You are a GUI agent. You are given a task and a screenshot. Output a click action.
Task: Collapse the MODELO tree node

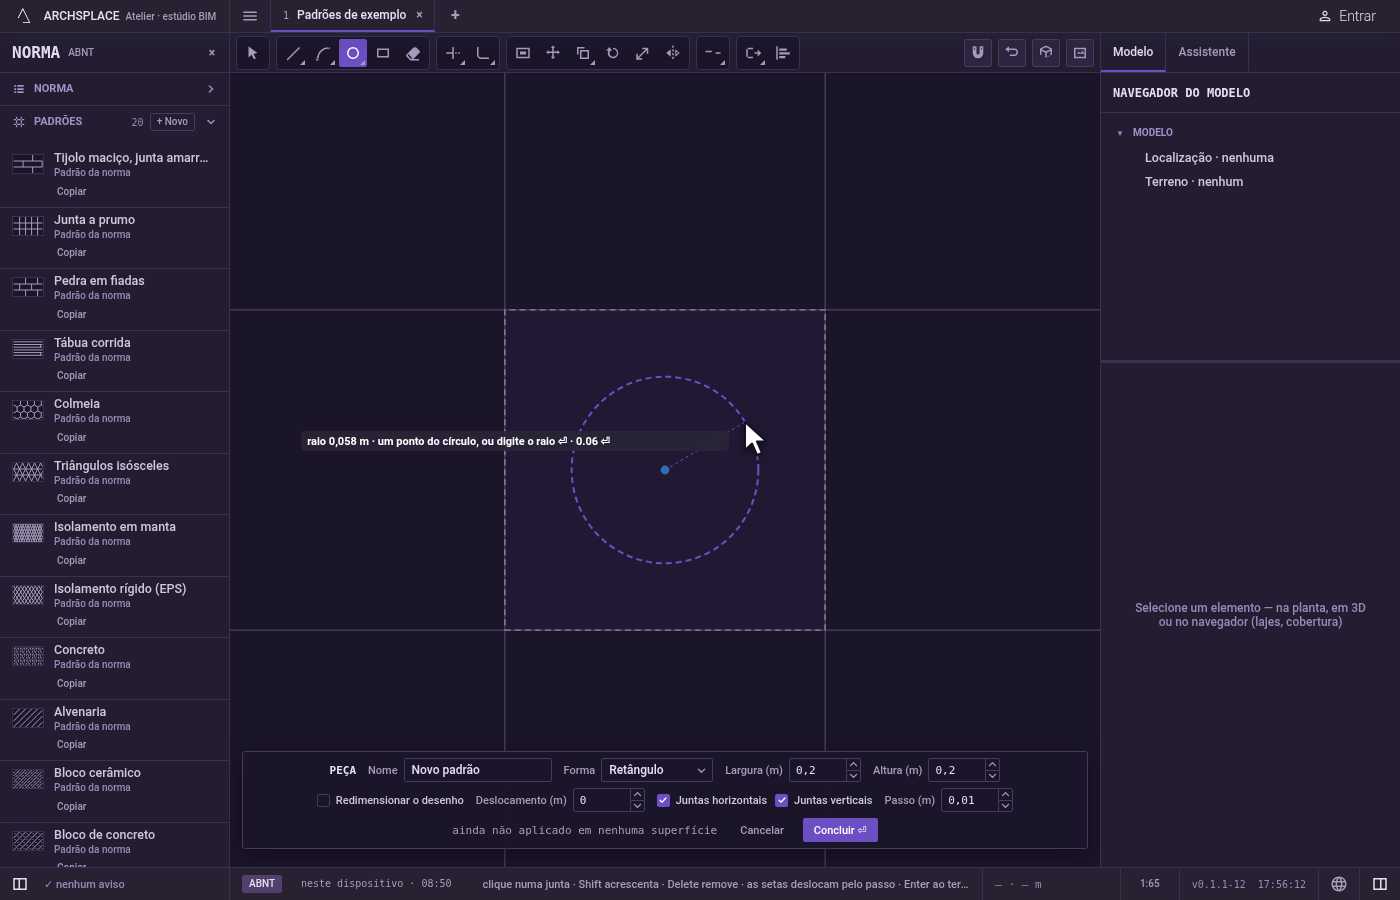[1120, 133]
